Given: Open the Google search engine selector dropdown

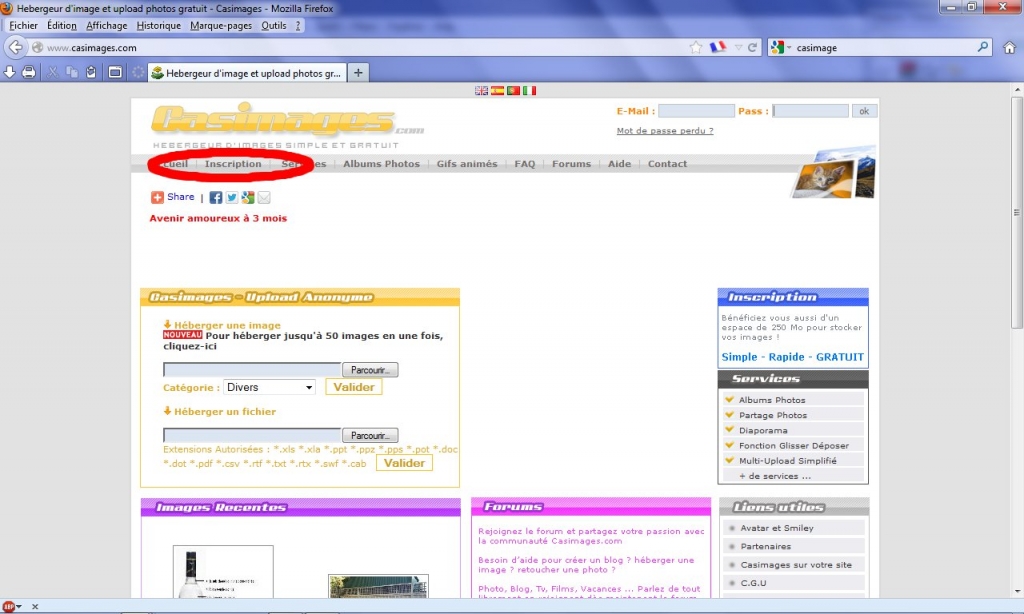Looking at the screenshot, I should 780,47.
